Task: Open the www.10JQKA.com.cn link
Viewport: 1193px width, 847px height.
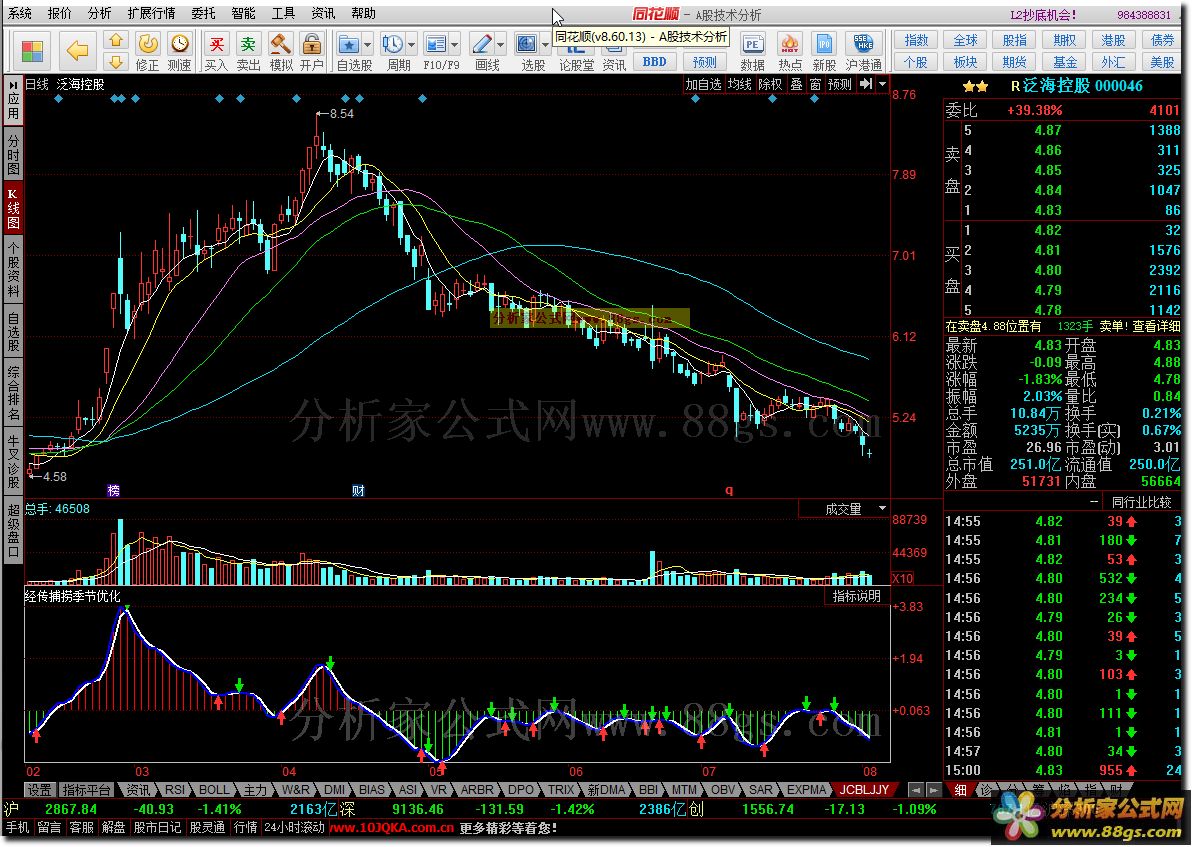Action: pos(391,827)
